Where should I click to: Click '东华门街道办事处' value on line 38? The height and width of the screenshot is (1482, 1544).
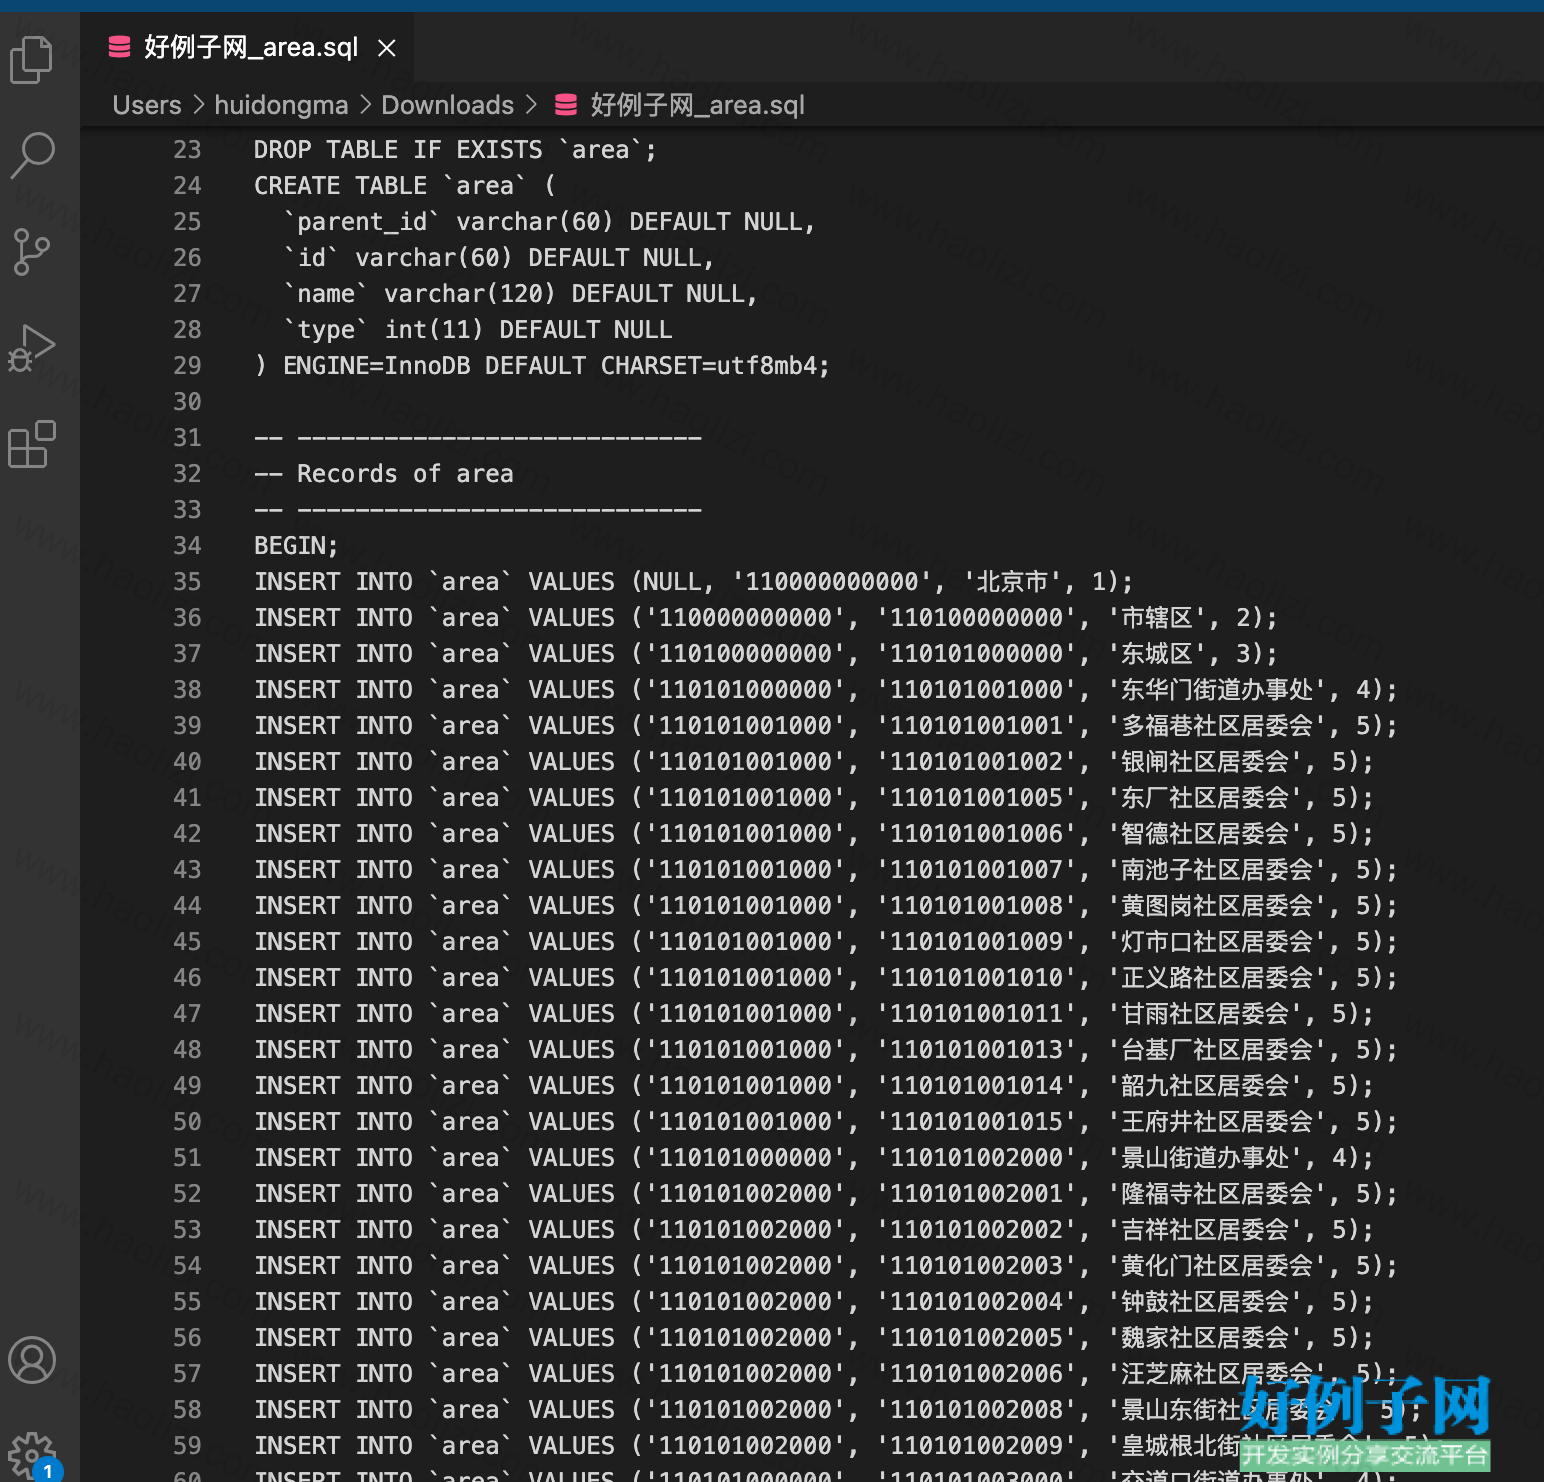[1217, 690]
